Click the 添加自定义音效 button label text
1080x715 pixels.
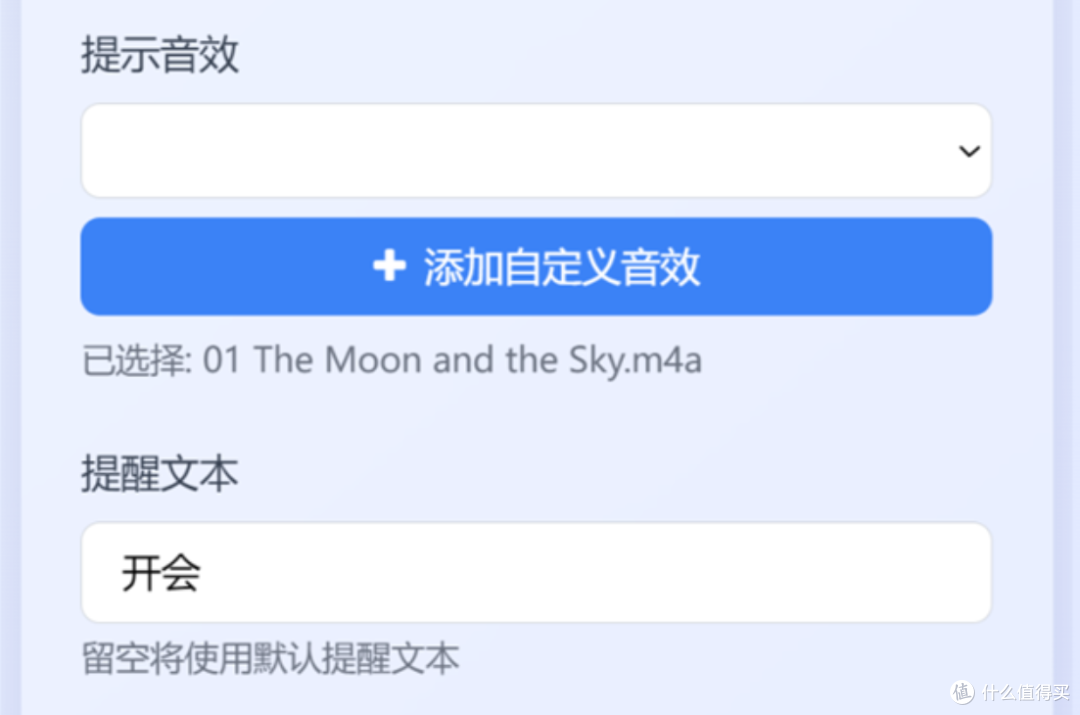tap(562, 267)
